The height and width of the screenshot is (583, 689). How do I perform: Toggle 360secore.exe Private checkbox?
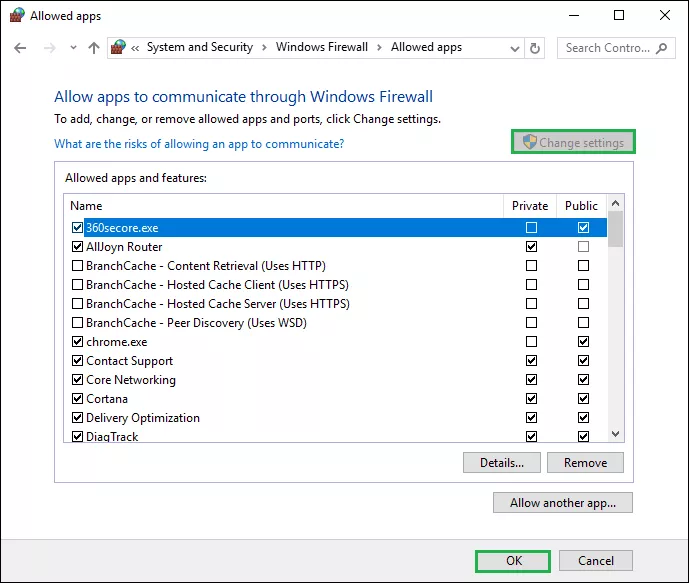[x=531, y=228]
